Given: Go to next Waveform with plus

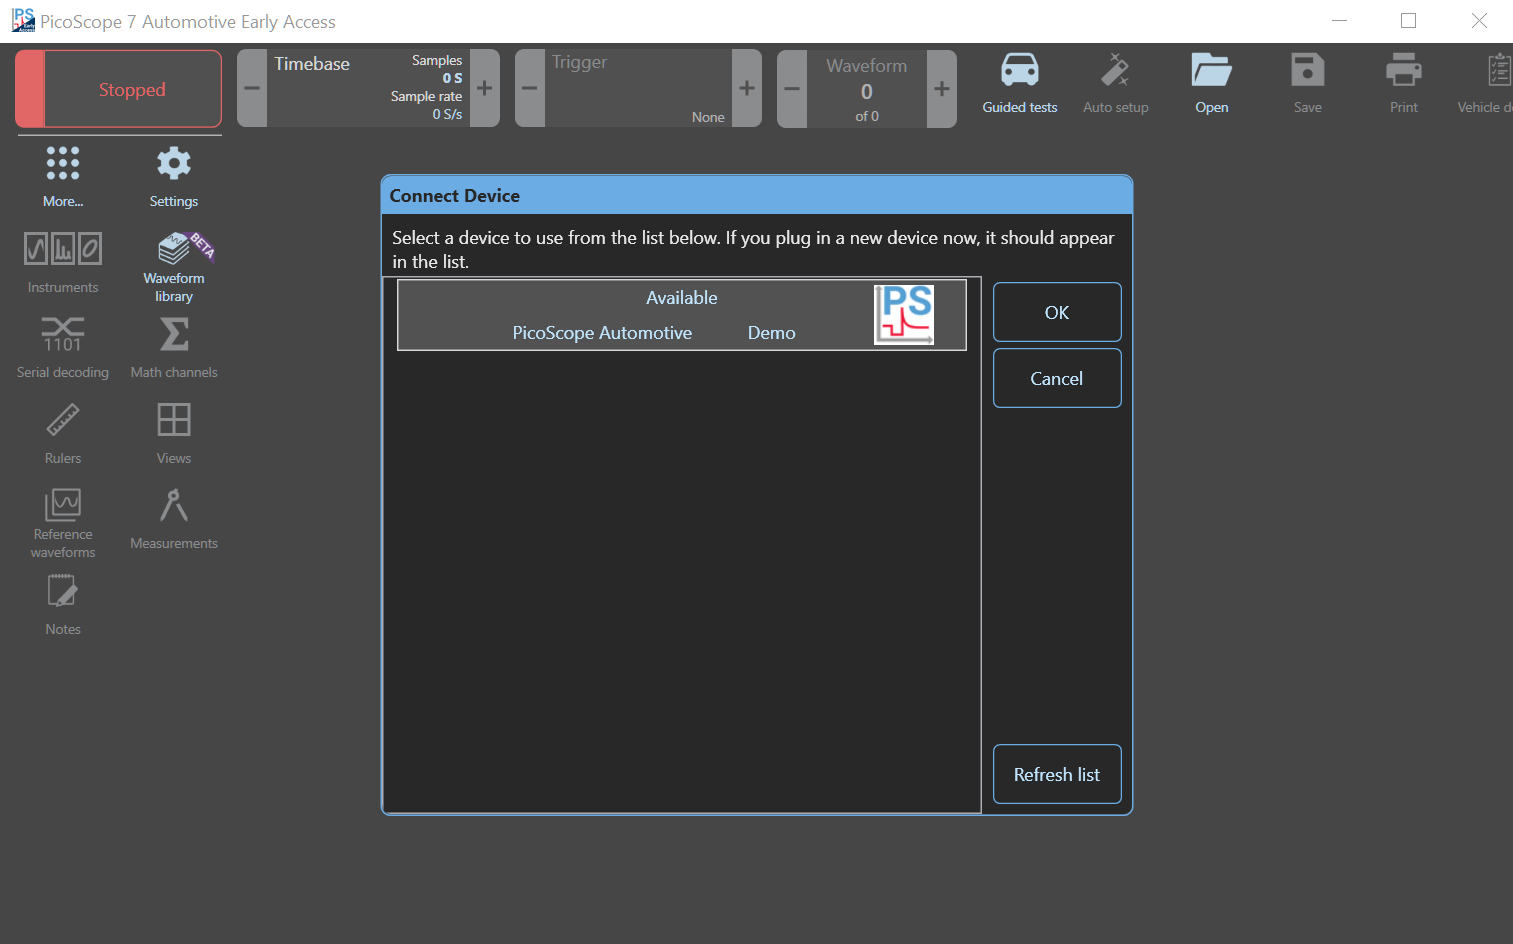Looking at the screenshot, I should tap(942, 88).
